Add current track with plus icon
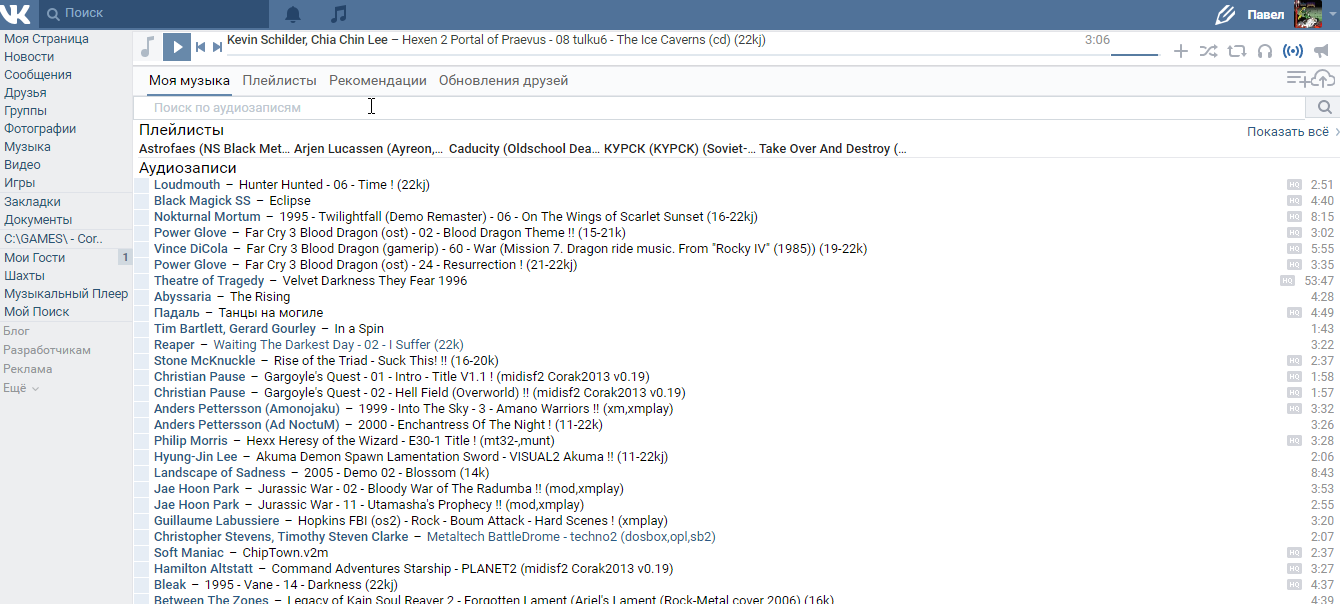The image size is (1340, 604). click(1181, 51)
